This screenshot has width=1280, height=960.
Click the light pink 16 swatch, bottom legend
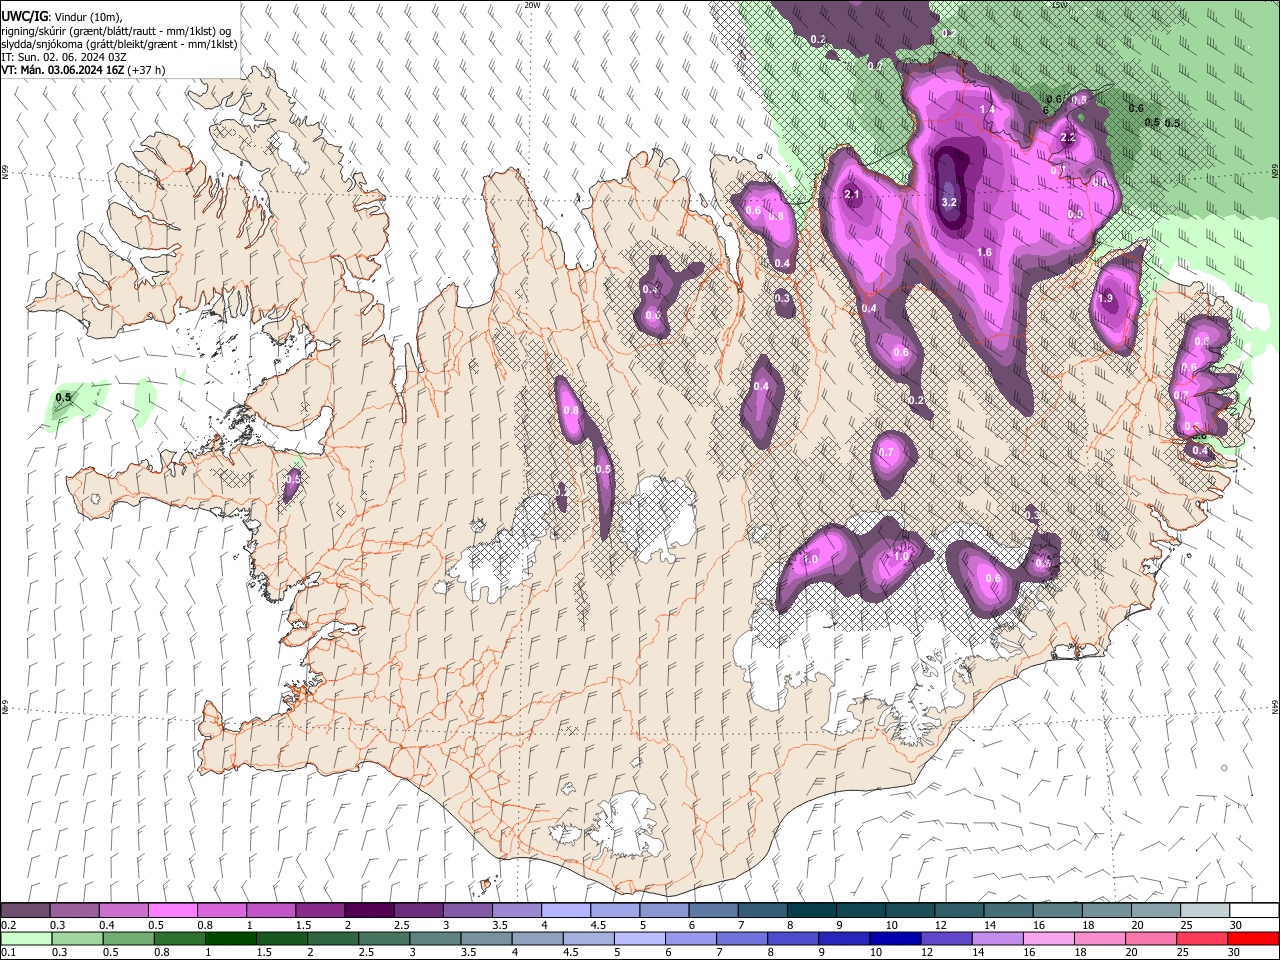pyautogui.click(x=1047, y=938)
